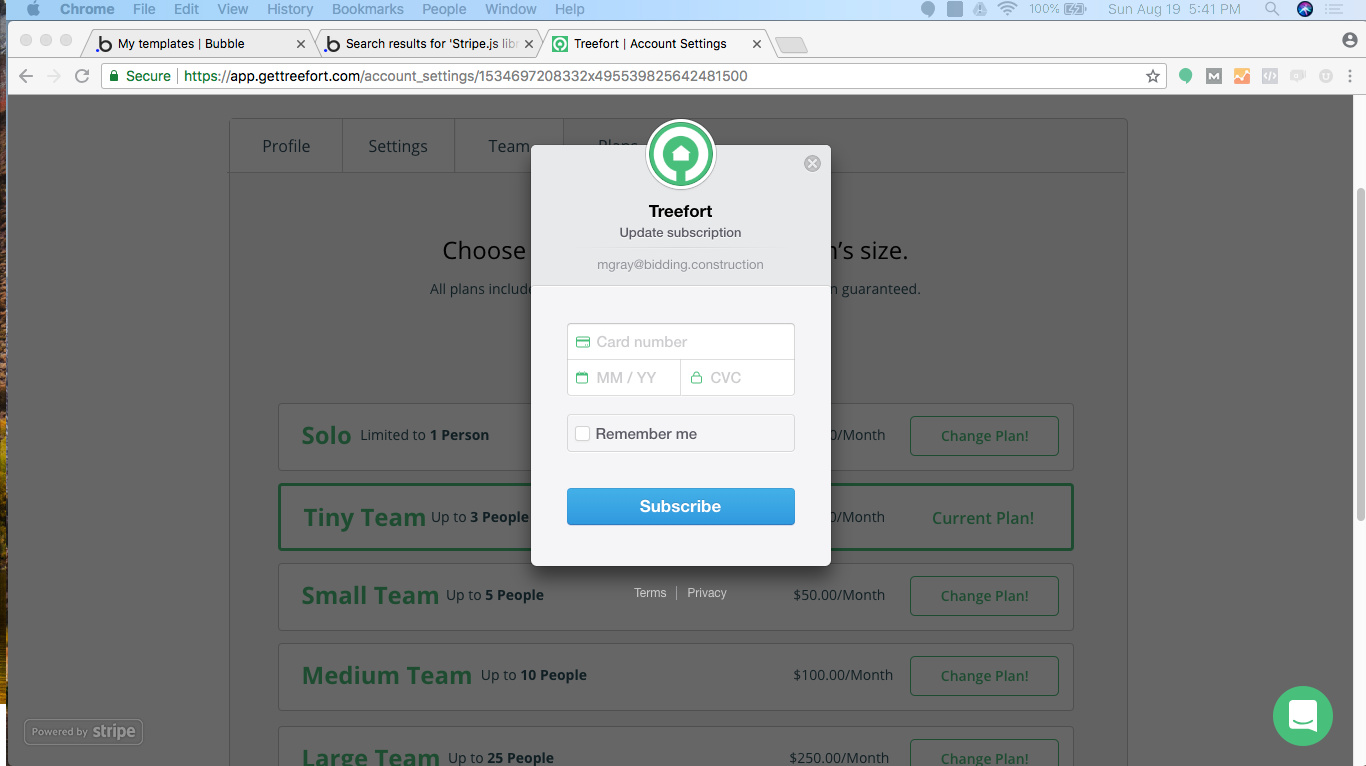Switch to the Team tab
This screenshot has width=1366, height=766.
point(509,146)
